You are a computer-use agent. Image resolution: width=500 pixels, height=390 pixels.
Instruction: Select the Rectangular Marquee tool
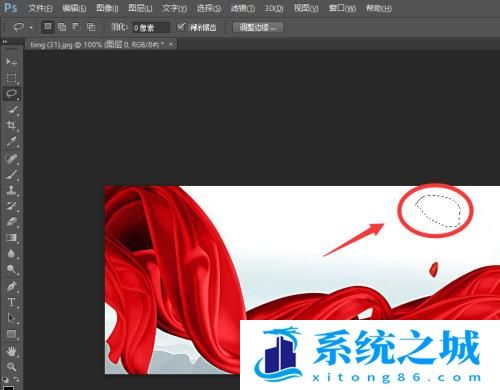pyautogui.click(x=11, y=78)
